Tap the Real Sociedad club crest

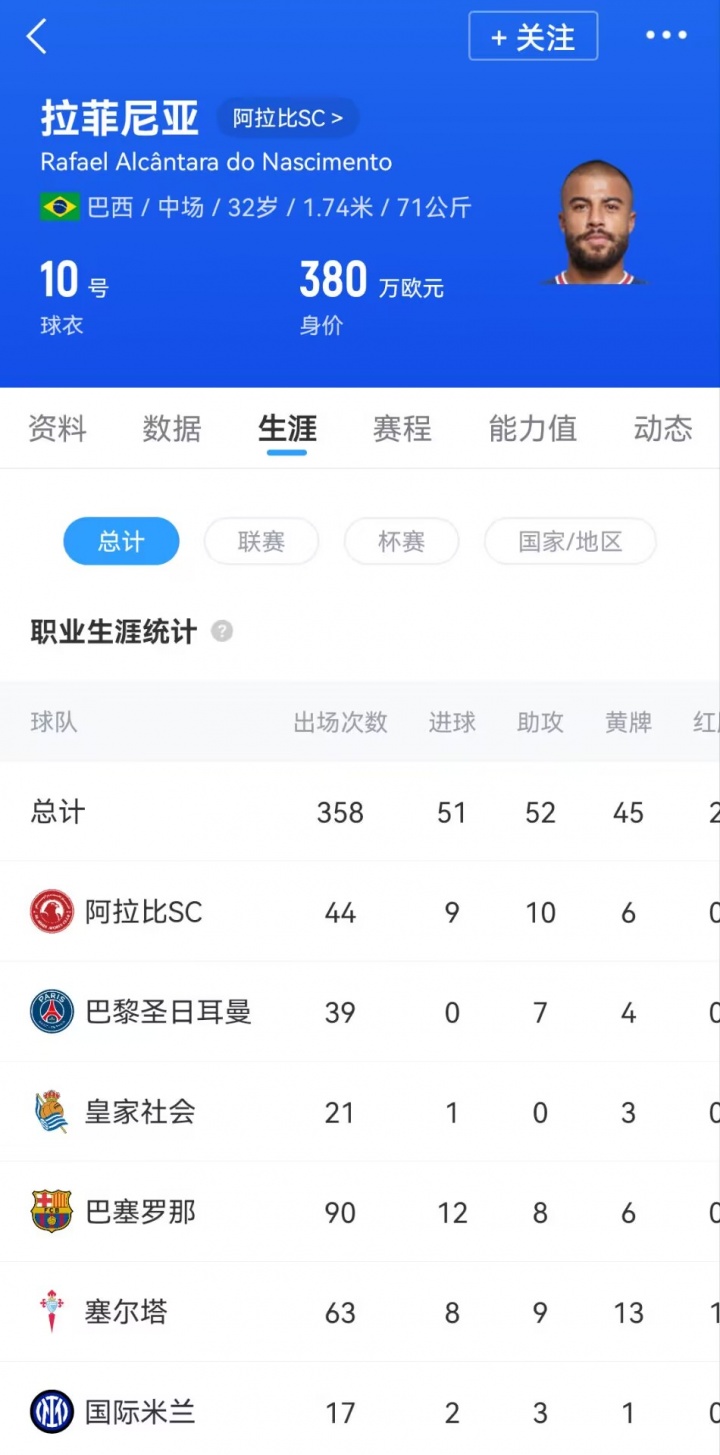(x=52, y=1112)
